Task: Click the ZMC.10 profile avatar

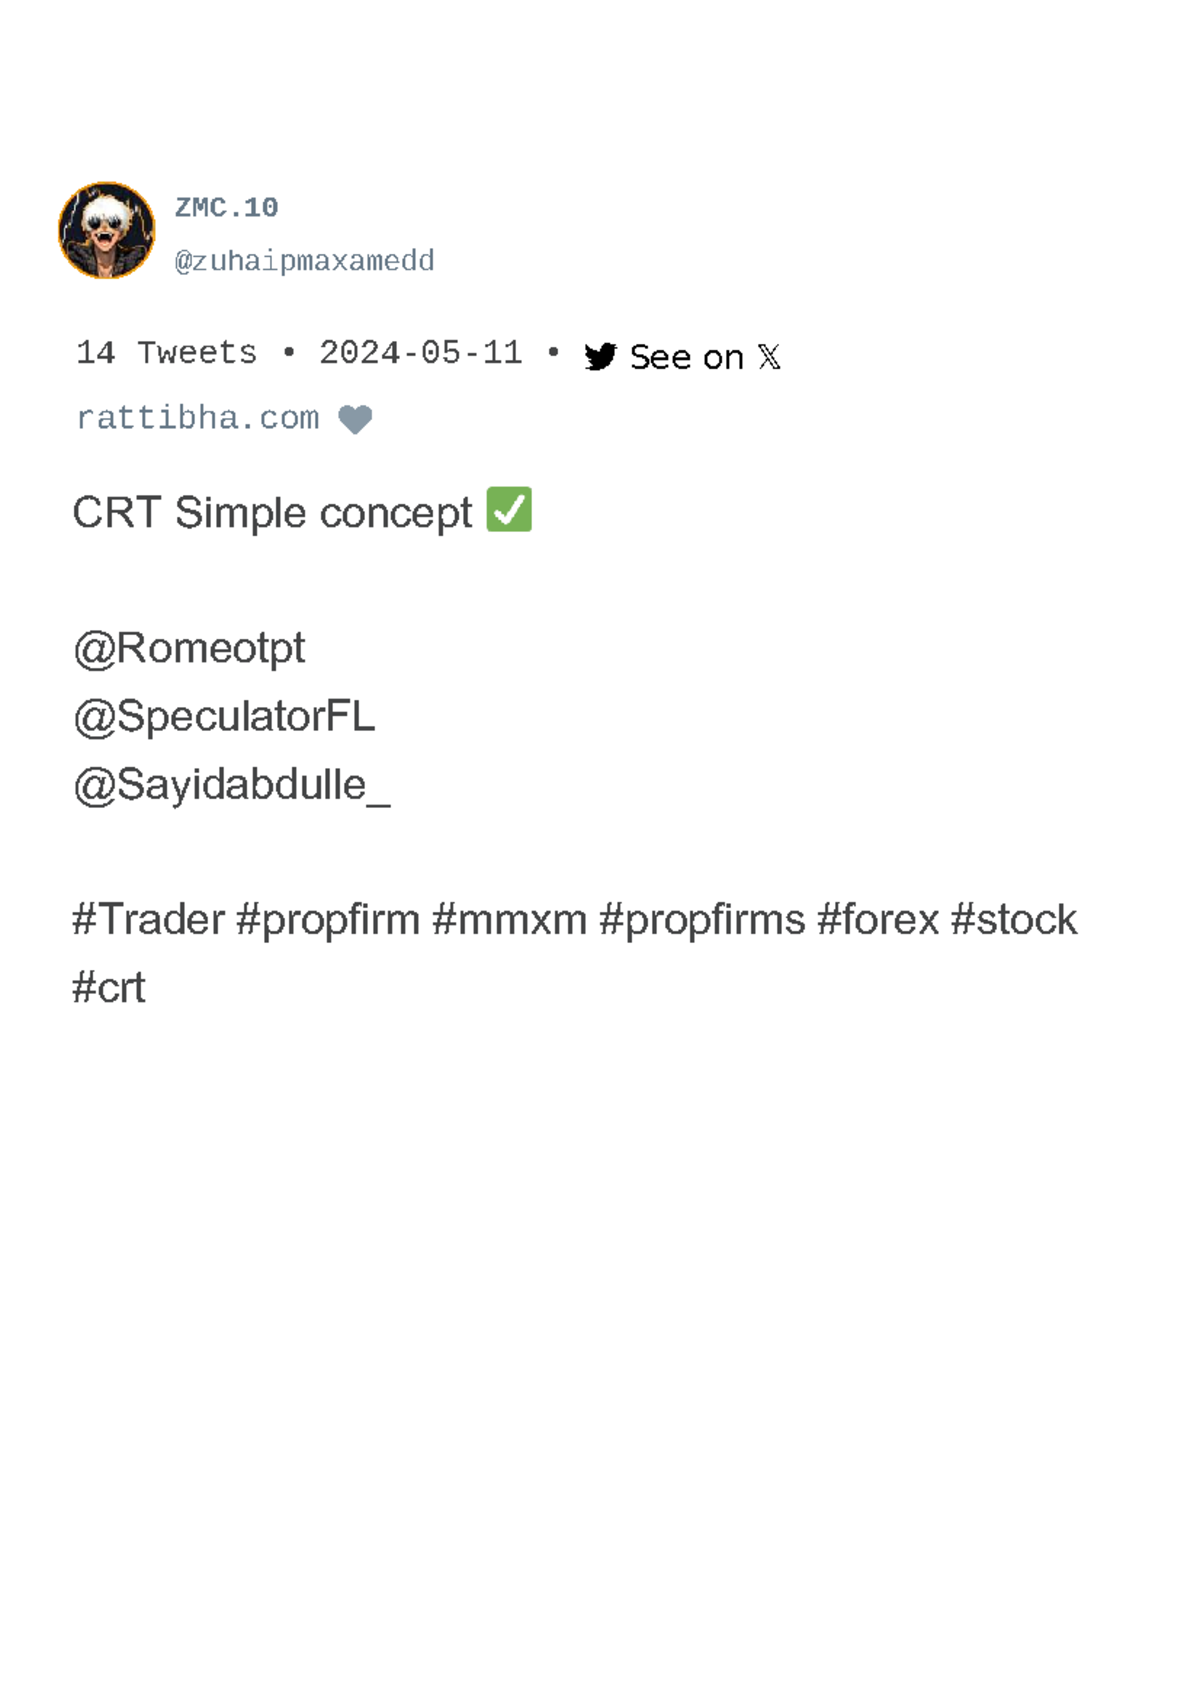Action: coord(107,231)
